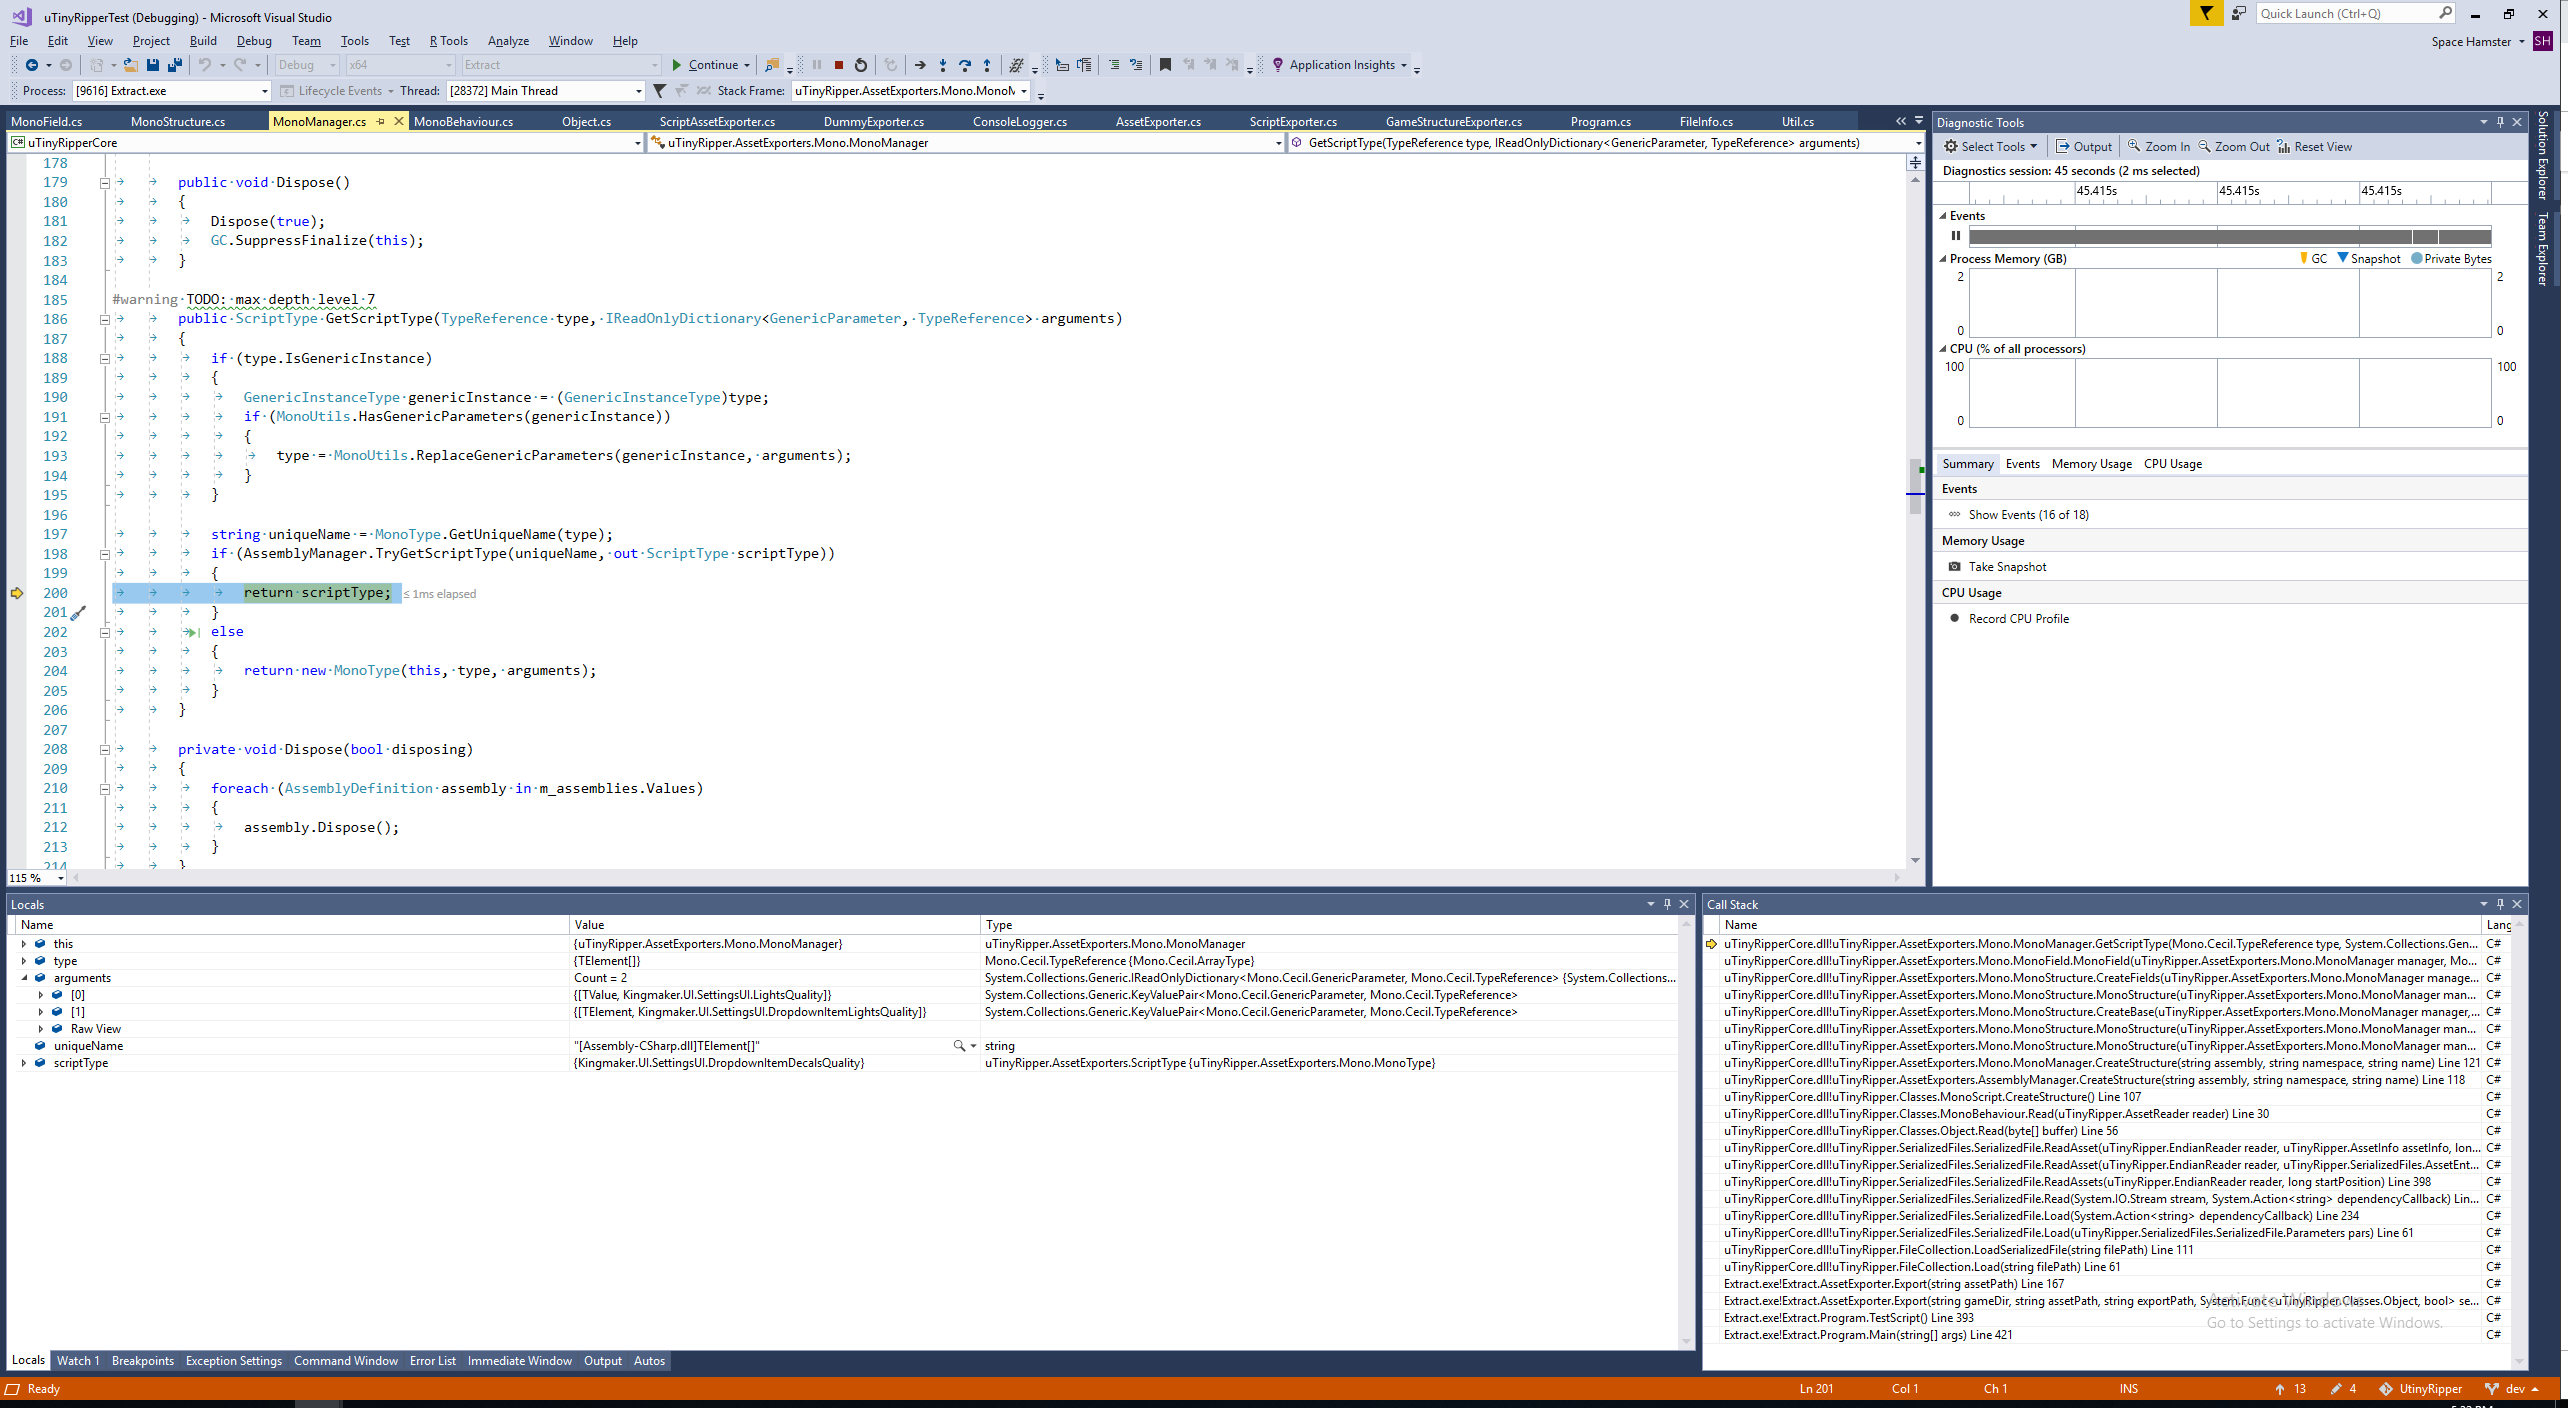The height and width of the screenshot is (1408, 2568).
Task: Click the Step Into icon
Action: [943, 65]
